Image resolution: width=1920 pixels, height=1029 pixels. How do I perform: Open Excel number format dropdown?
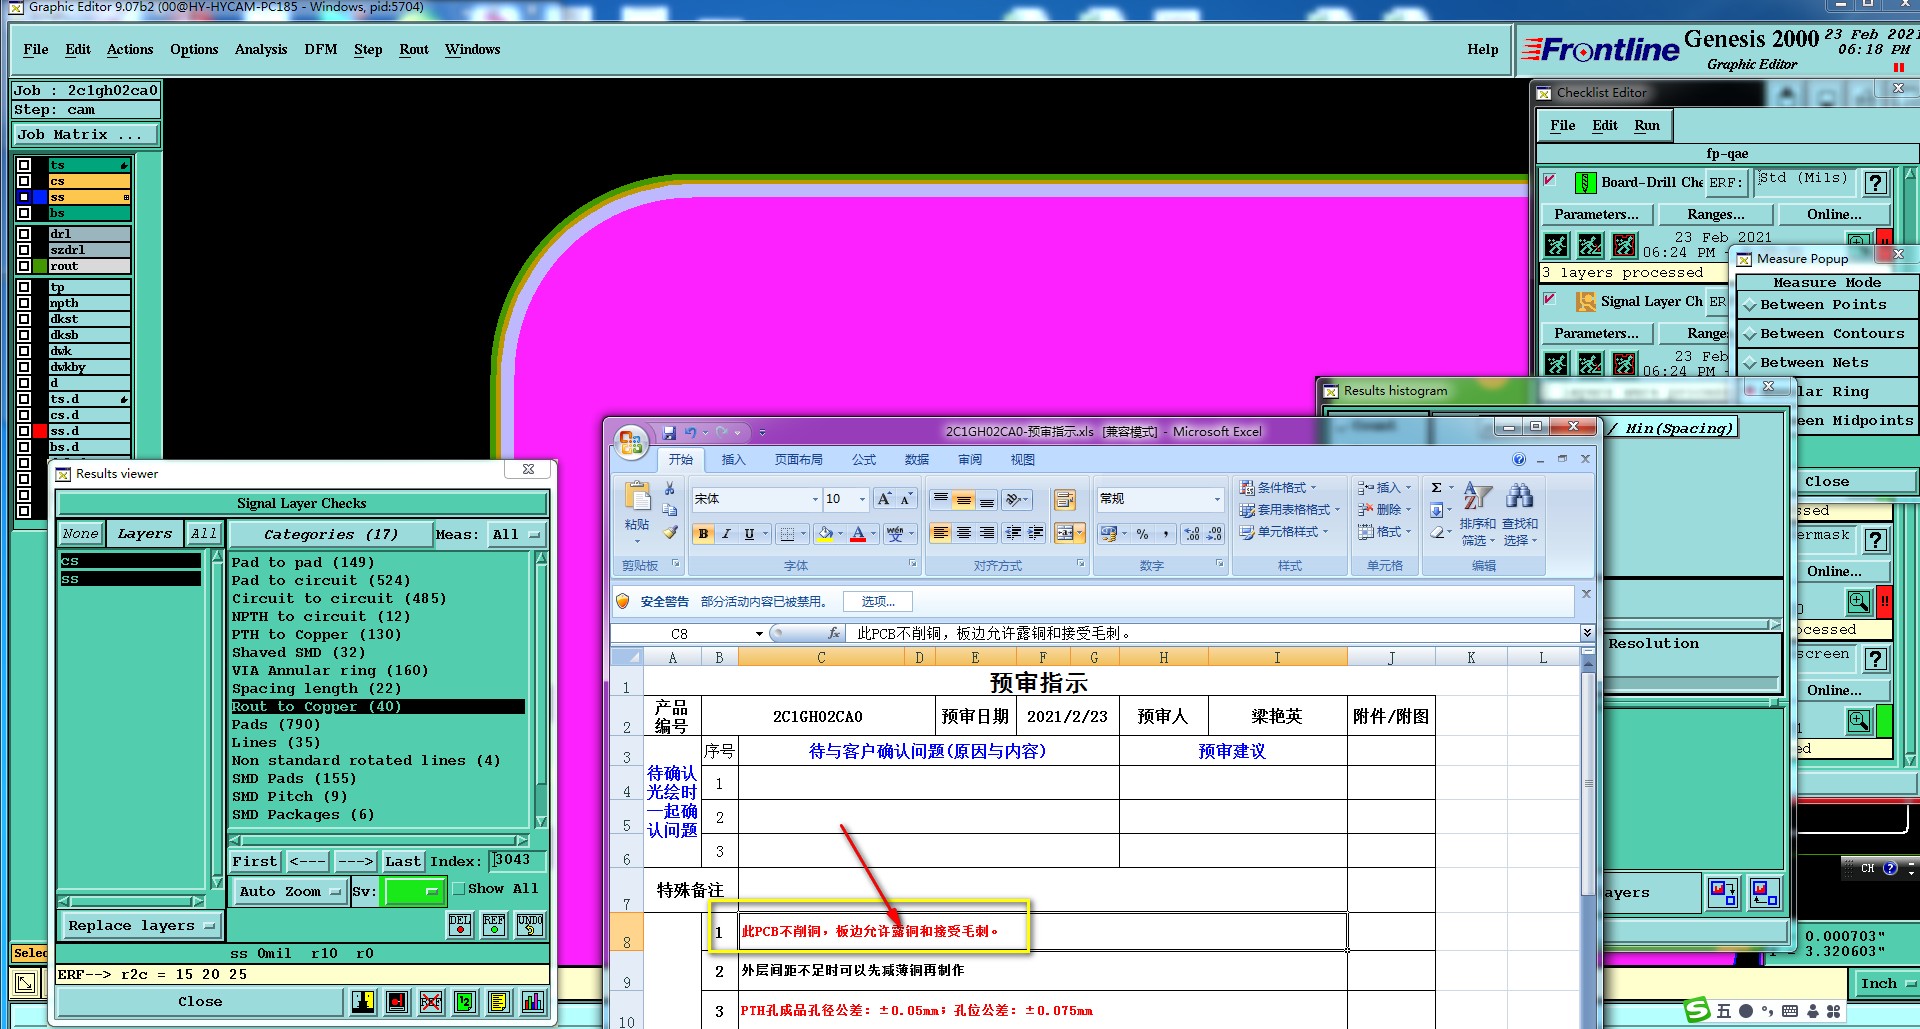(x=1217, y=499)
